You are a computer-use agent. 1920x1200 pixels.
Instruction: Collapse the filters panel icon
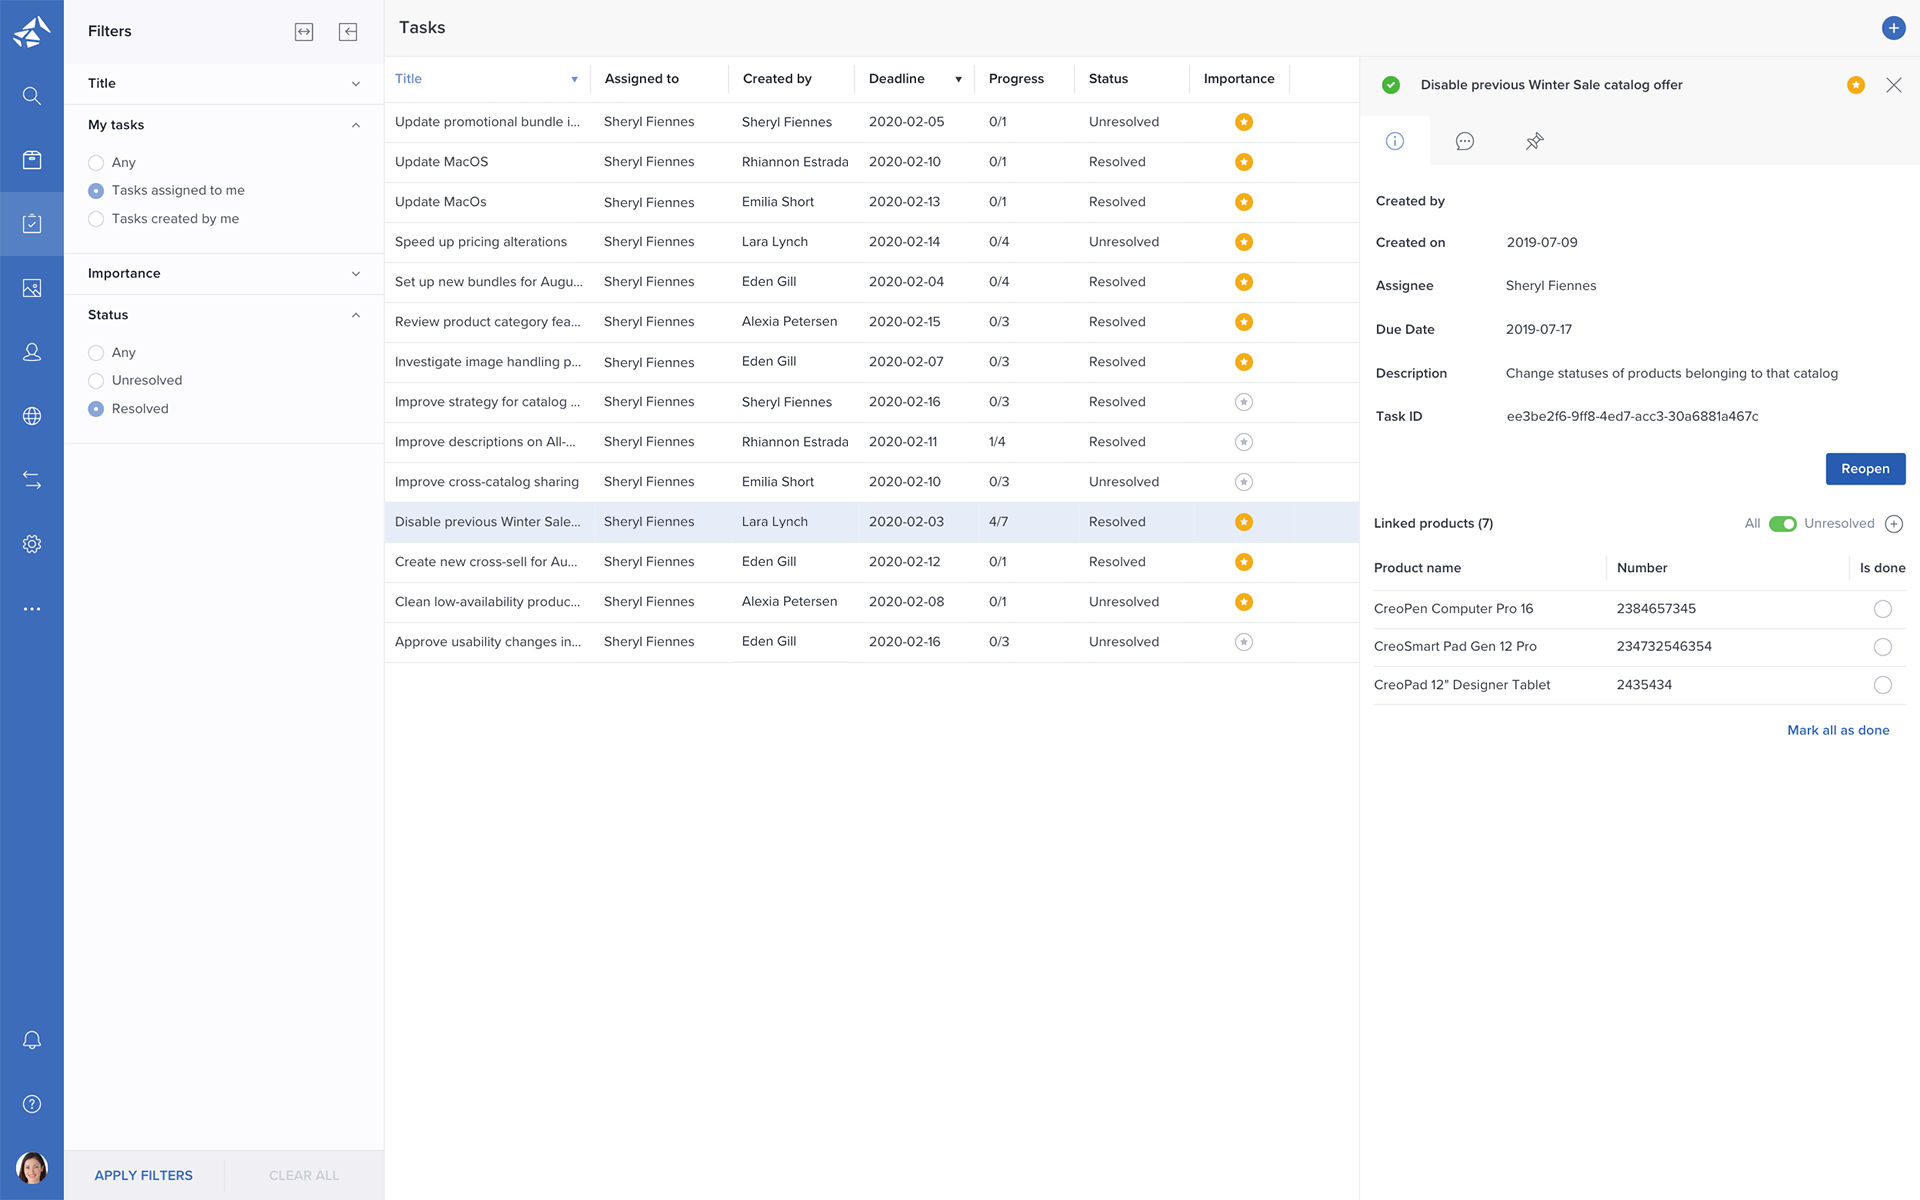[x=348, y=32]
